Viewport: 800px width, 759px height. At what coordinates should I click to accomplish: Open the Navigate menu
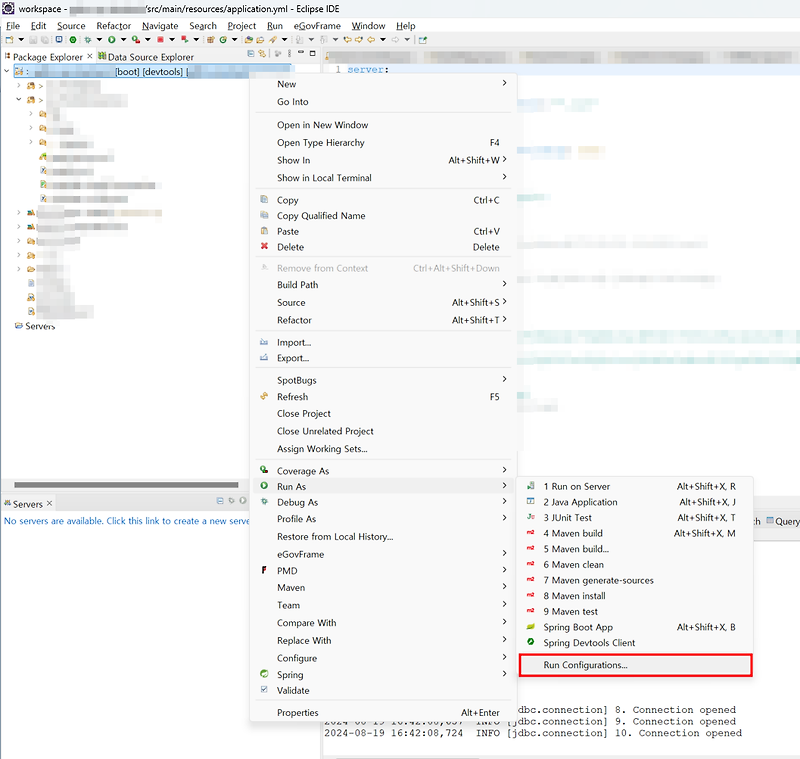click(160, 26)
